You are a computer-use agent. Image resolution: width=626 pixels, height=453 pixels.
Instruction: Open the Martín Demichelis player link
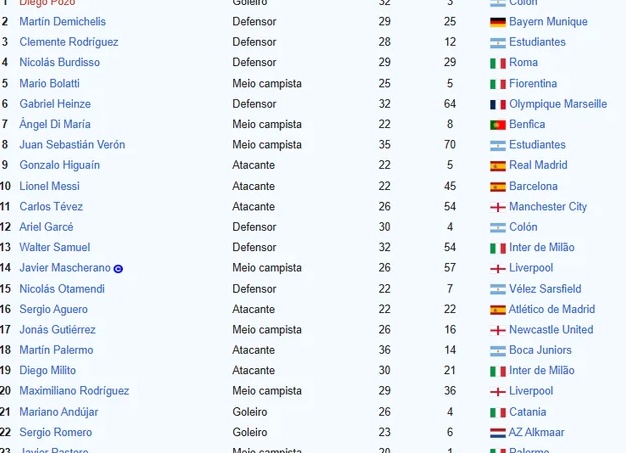63,22
